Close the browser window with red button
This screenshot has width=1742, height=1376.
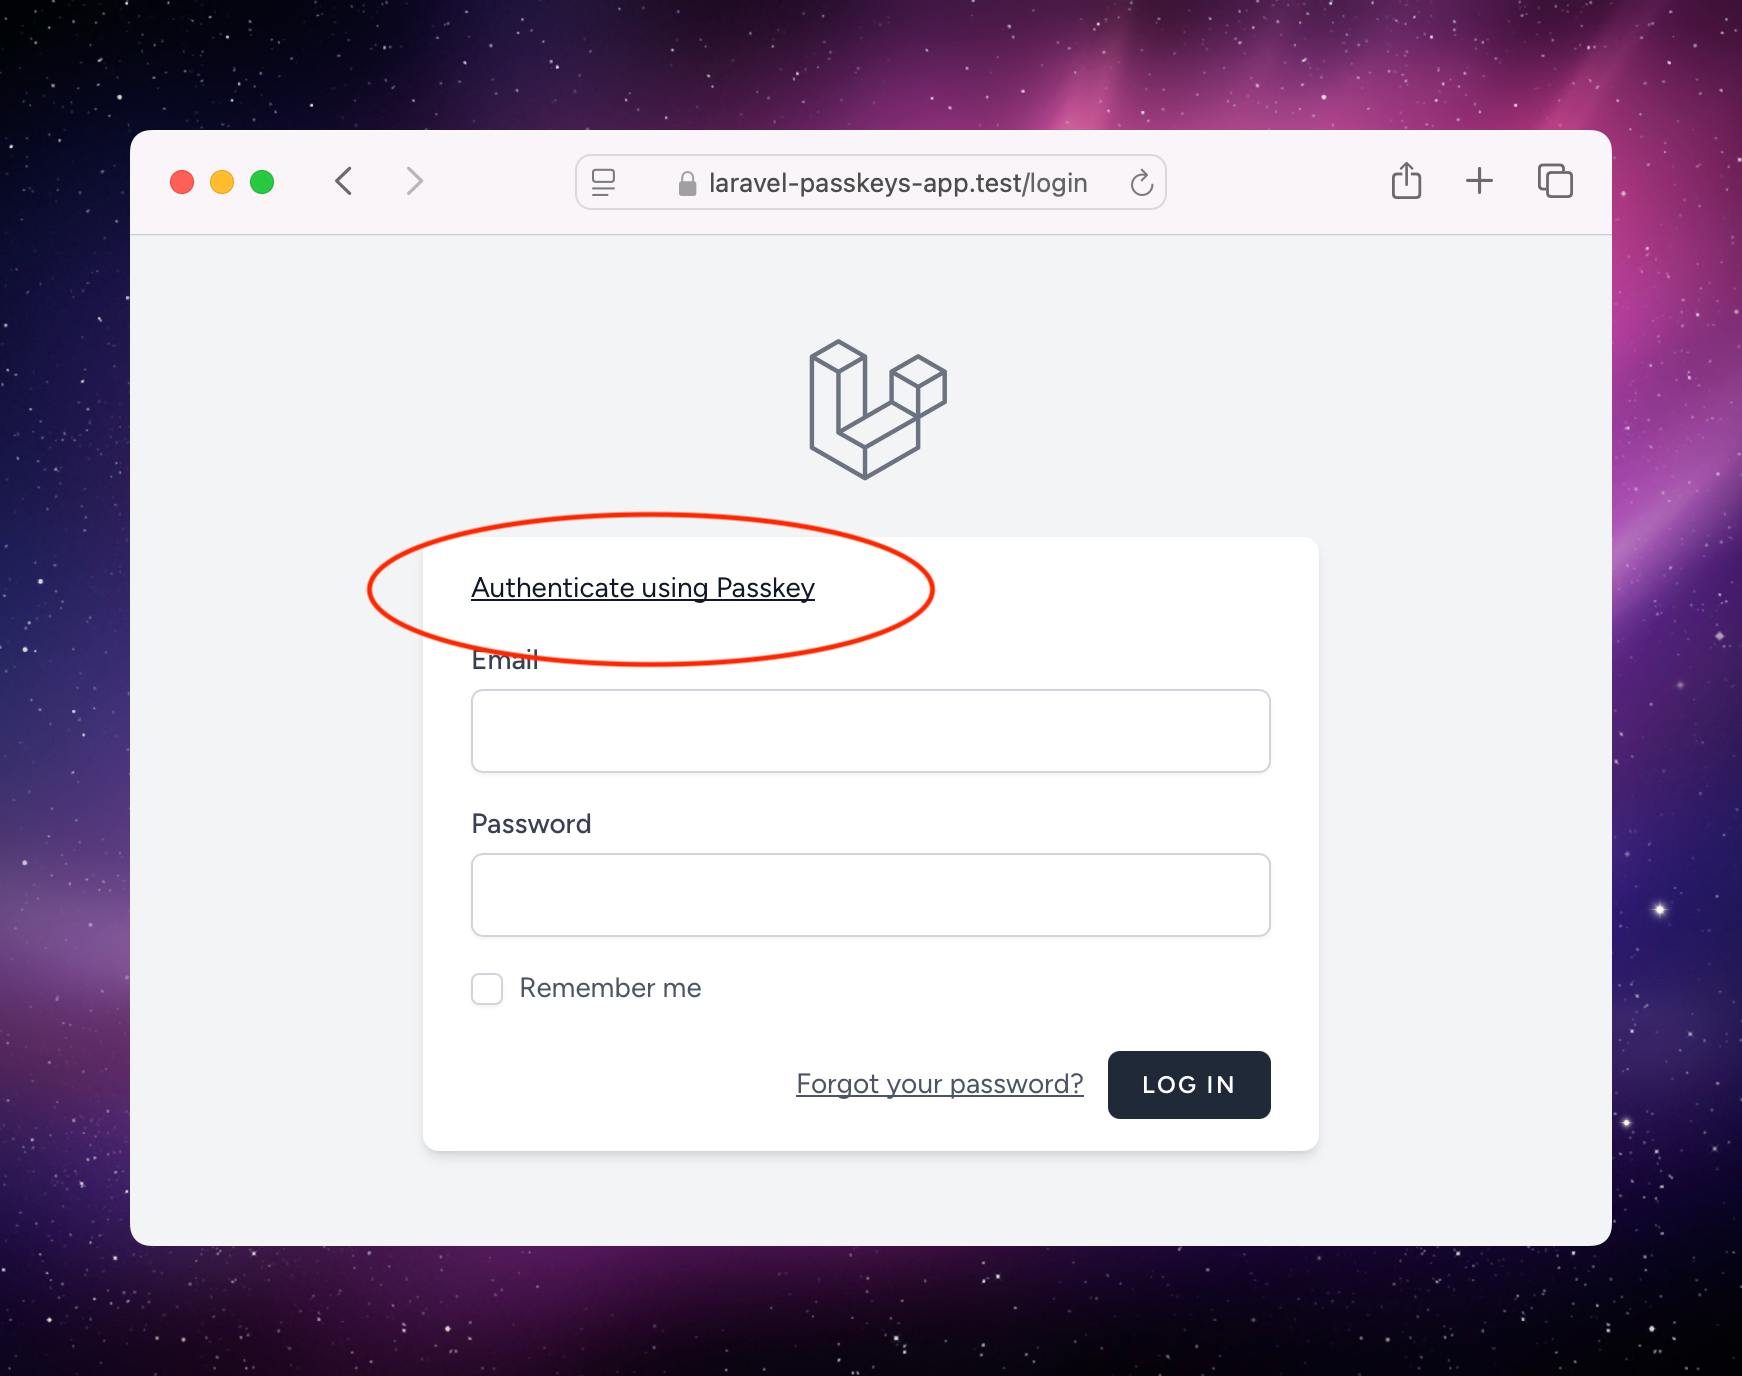point(182,182)
